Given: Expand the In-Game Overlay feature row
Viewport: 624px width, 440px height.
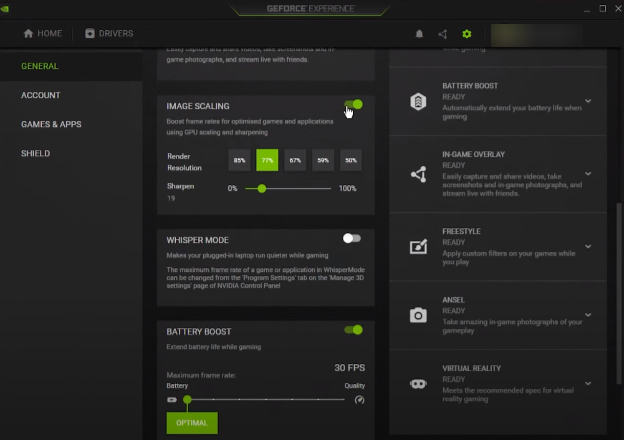Looking at the screenshot, I should [x=588, y=174].
